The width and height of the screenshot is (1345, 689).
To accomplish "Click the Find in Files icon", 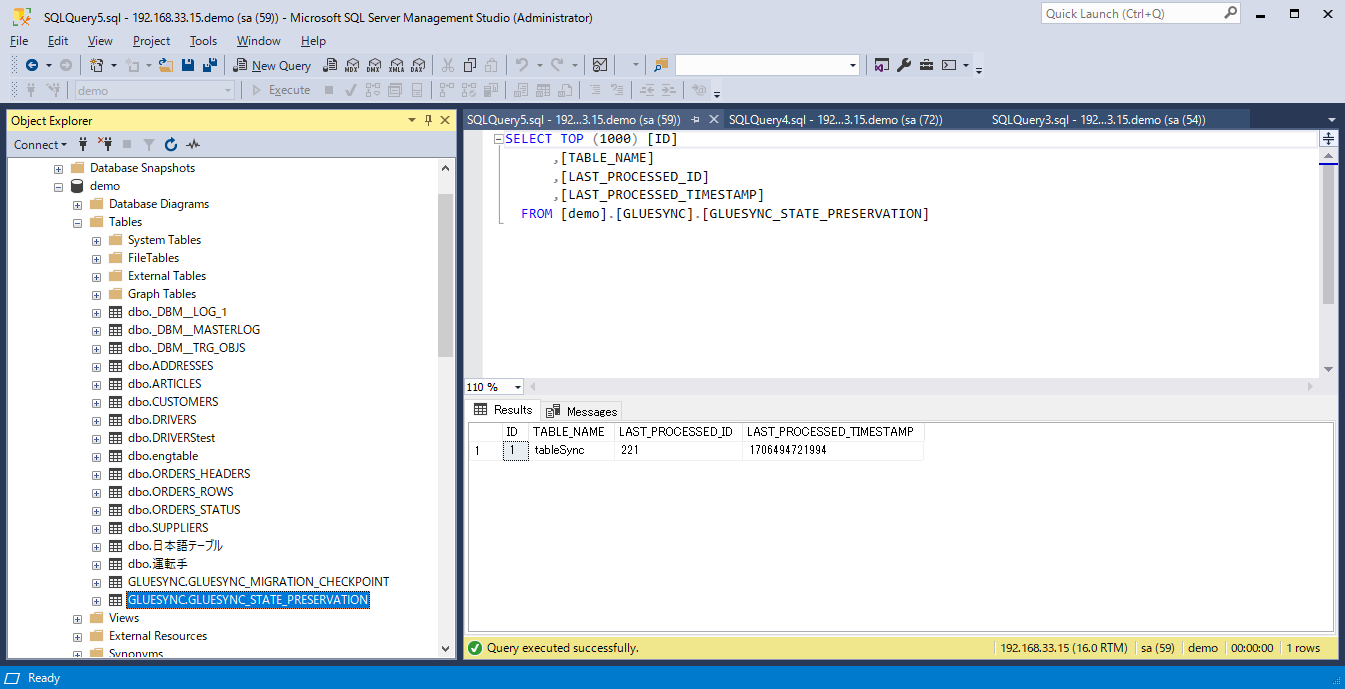I will 661,65.
